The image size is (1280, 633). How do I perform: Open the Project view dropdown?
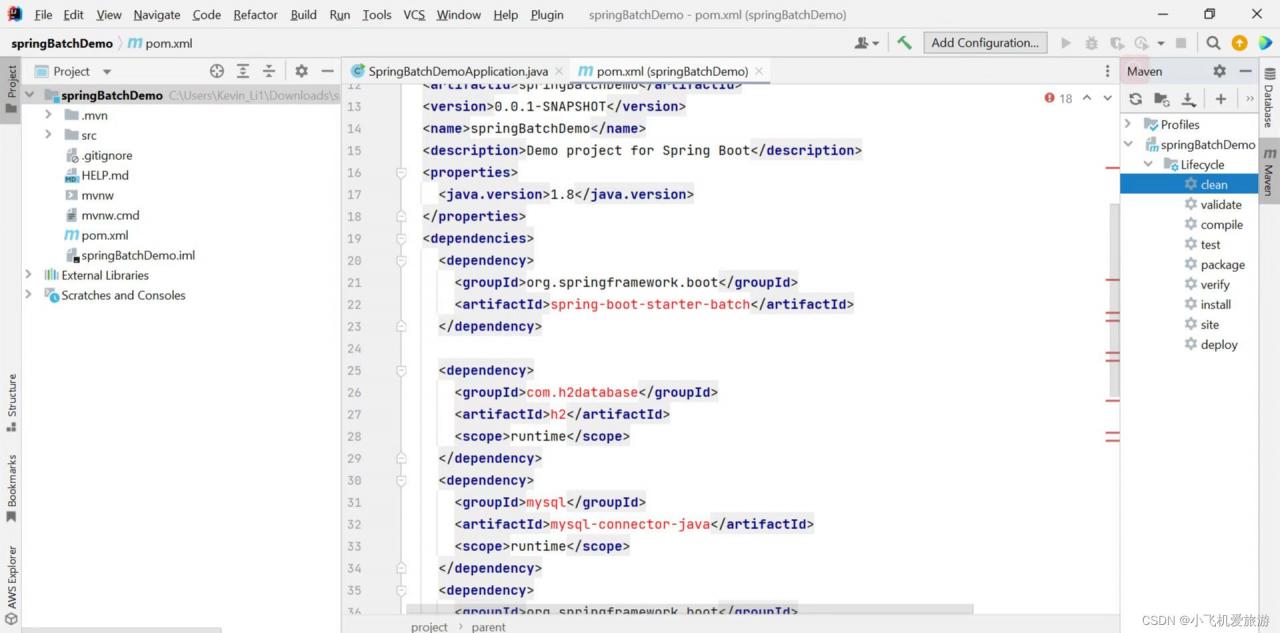coord(107,72)
